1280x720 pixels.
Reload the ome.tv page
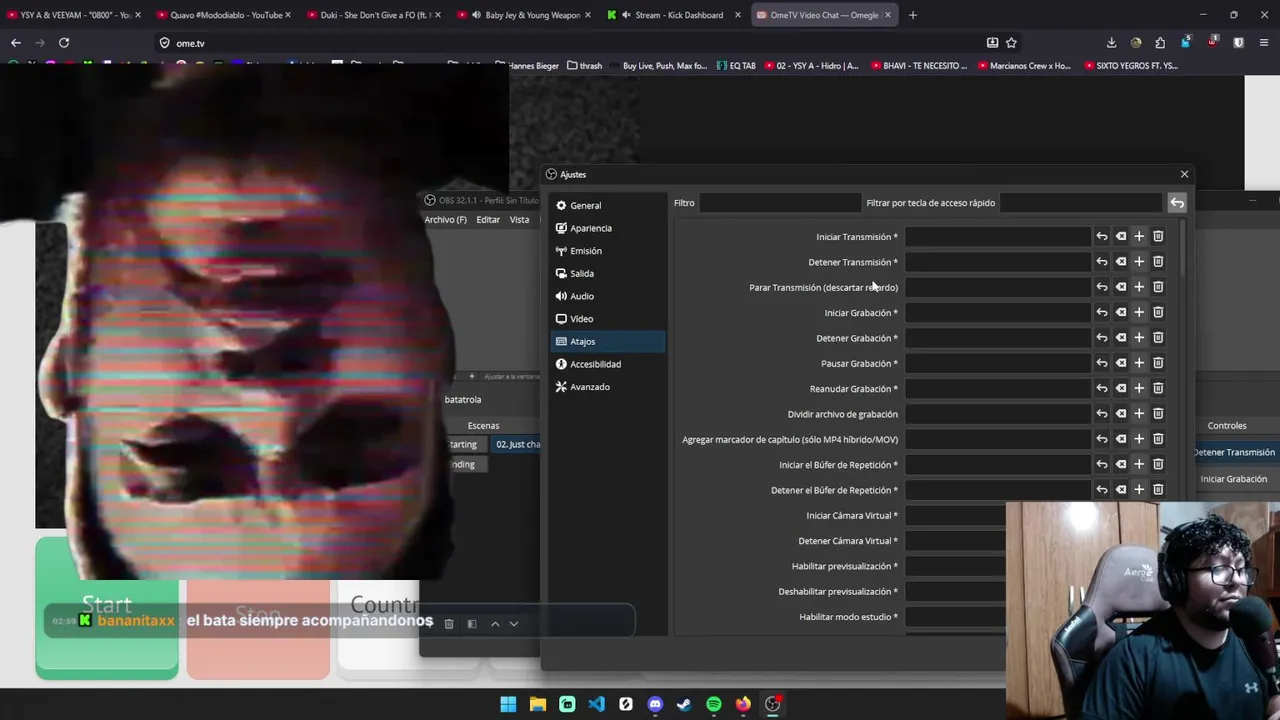pyautogui.click(x=64, y=43)
